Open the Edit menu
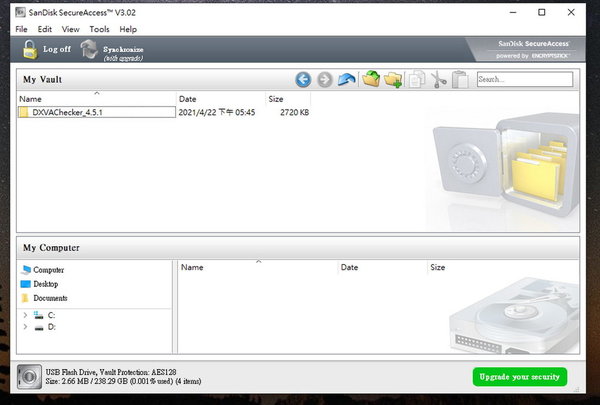 pyautogui.click(x=44, y=29)
